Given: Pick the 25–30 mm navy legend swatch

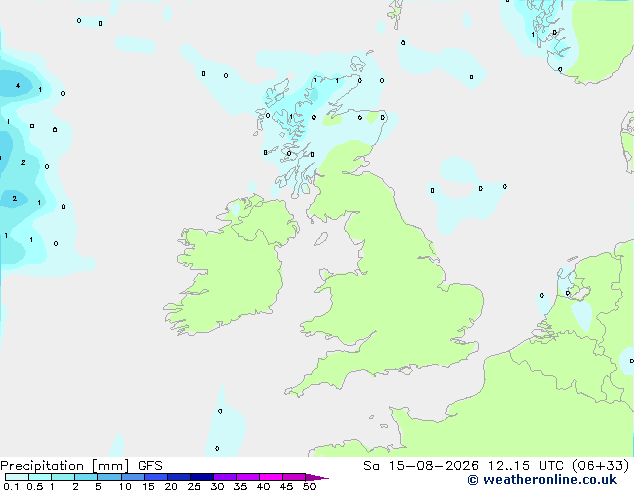Looking at the screenshot, I should coord(201,477).
